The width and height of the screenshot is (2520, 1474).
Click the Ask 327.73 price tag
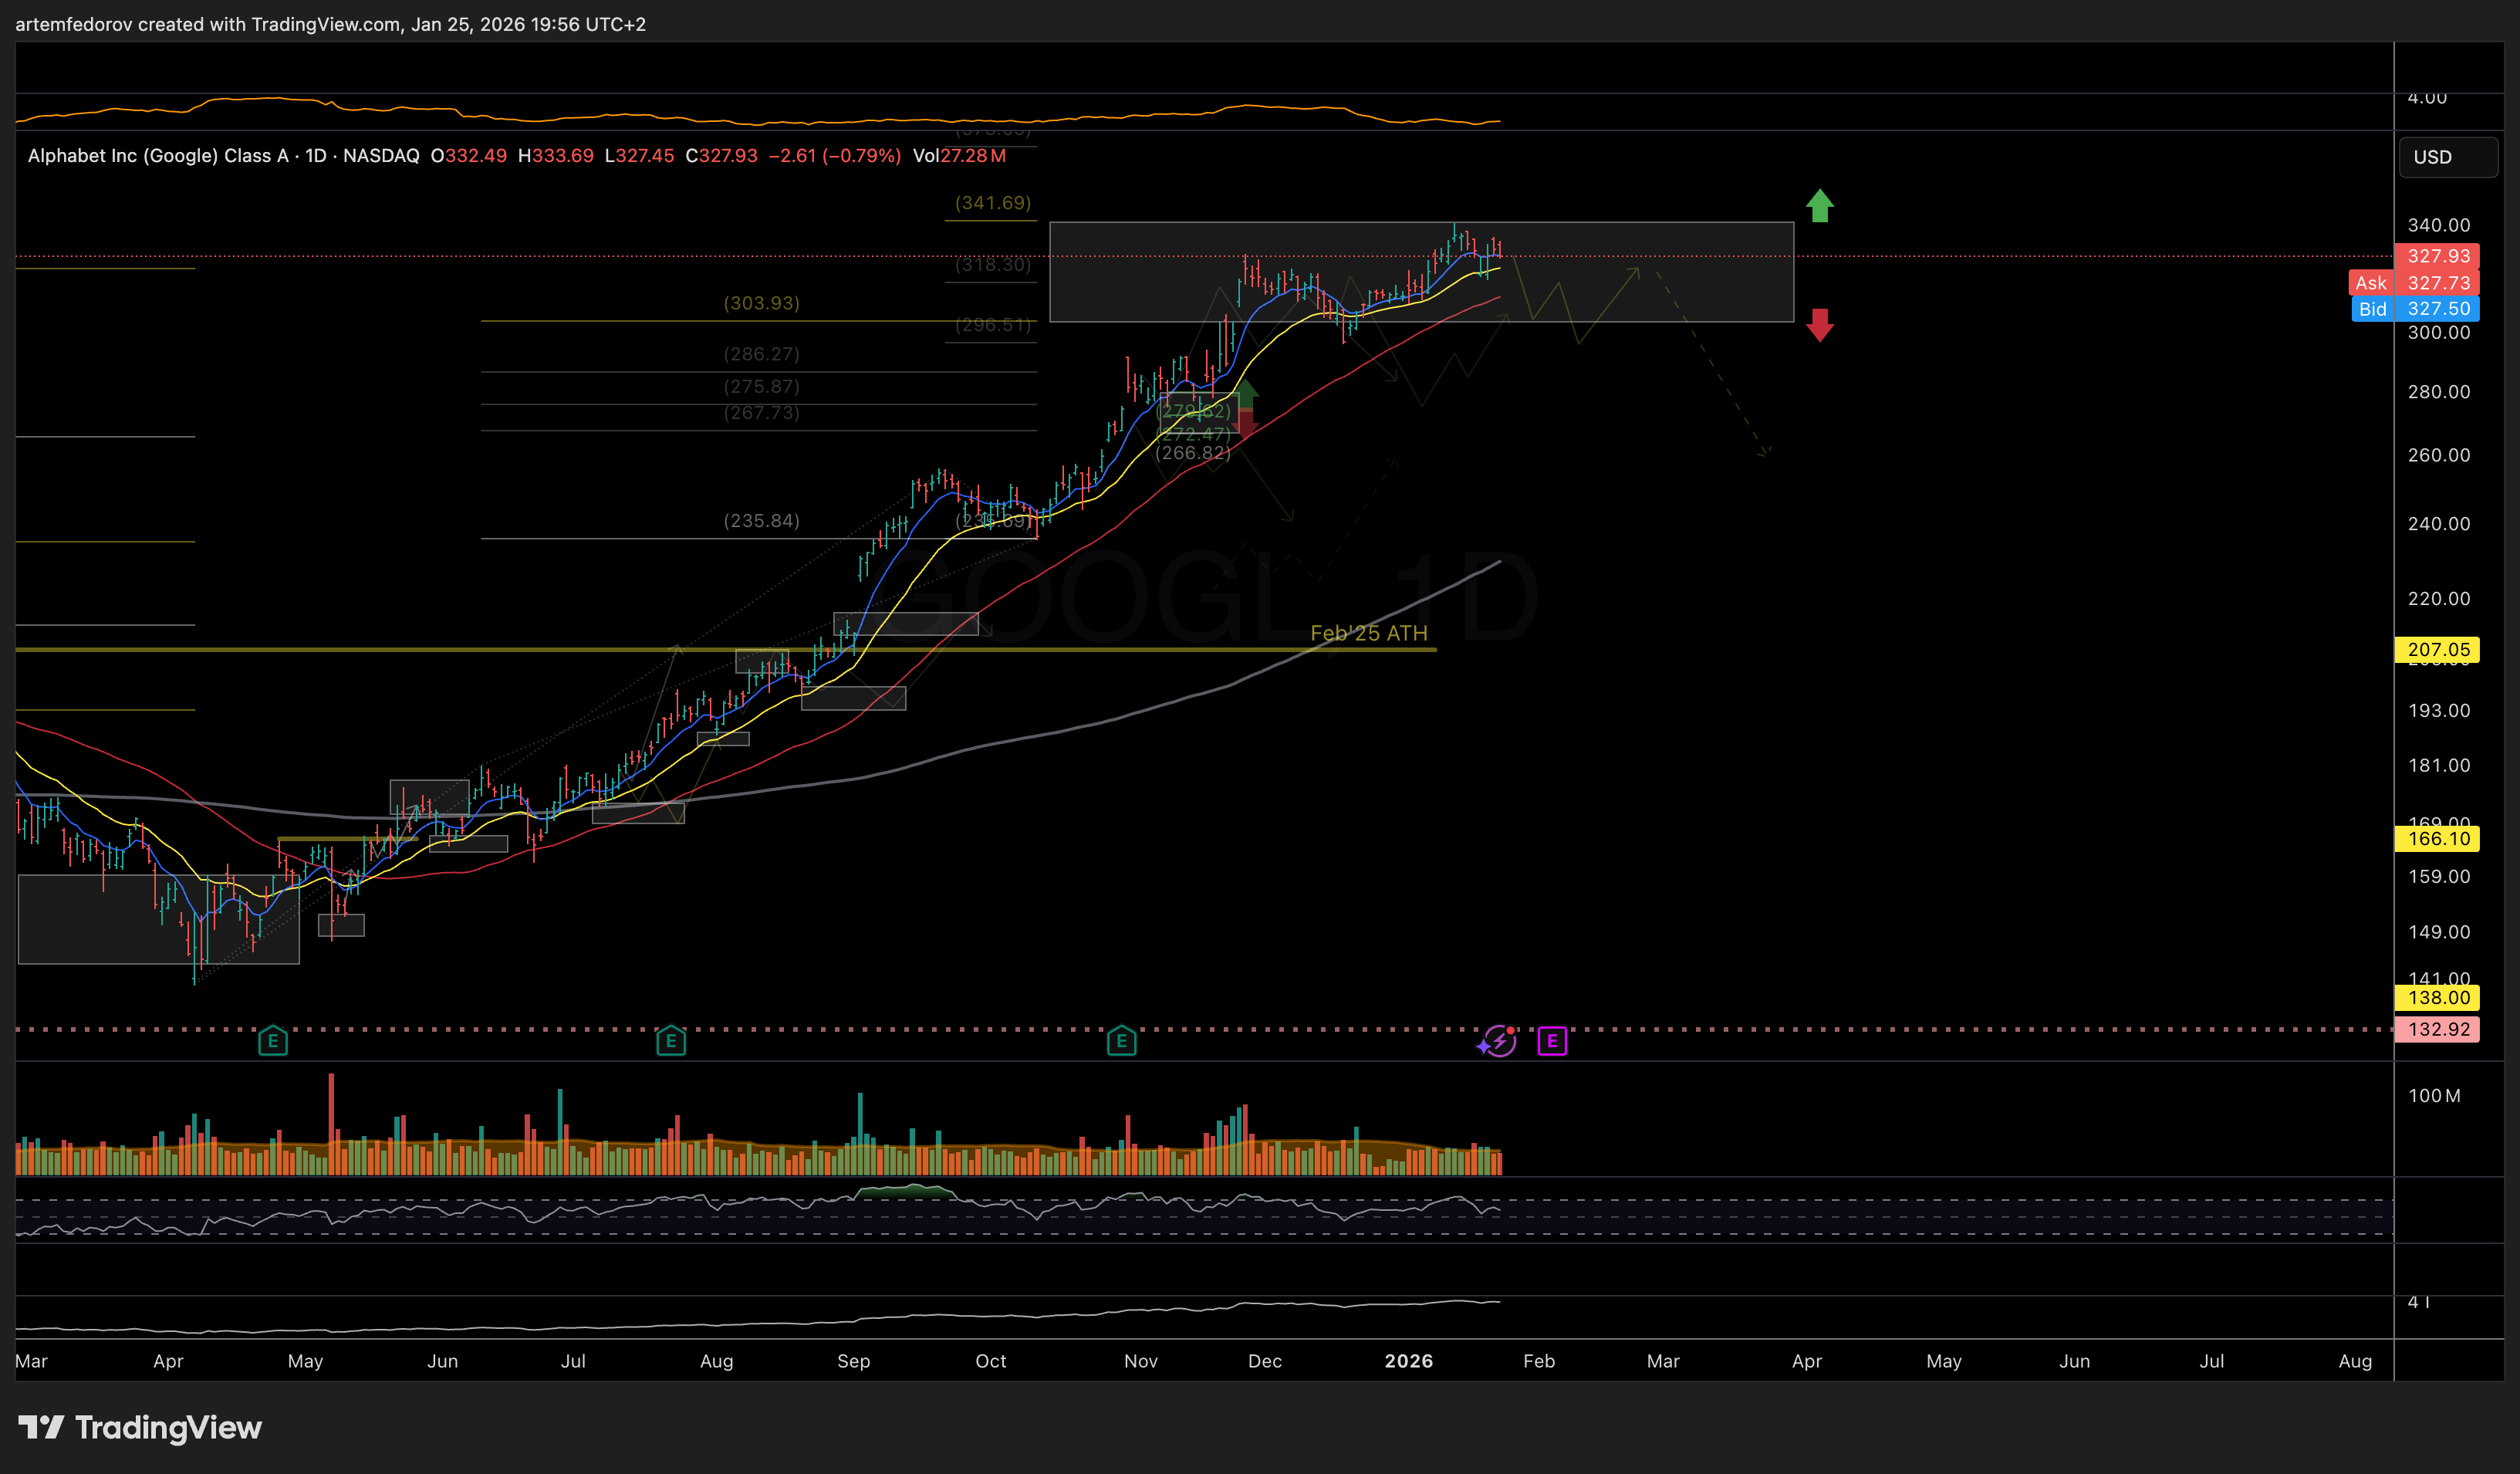tap(2414, 283)
